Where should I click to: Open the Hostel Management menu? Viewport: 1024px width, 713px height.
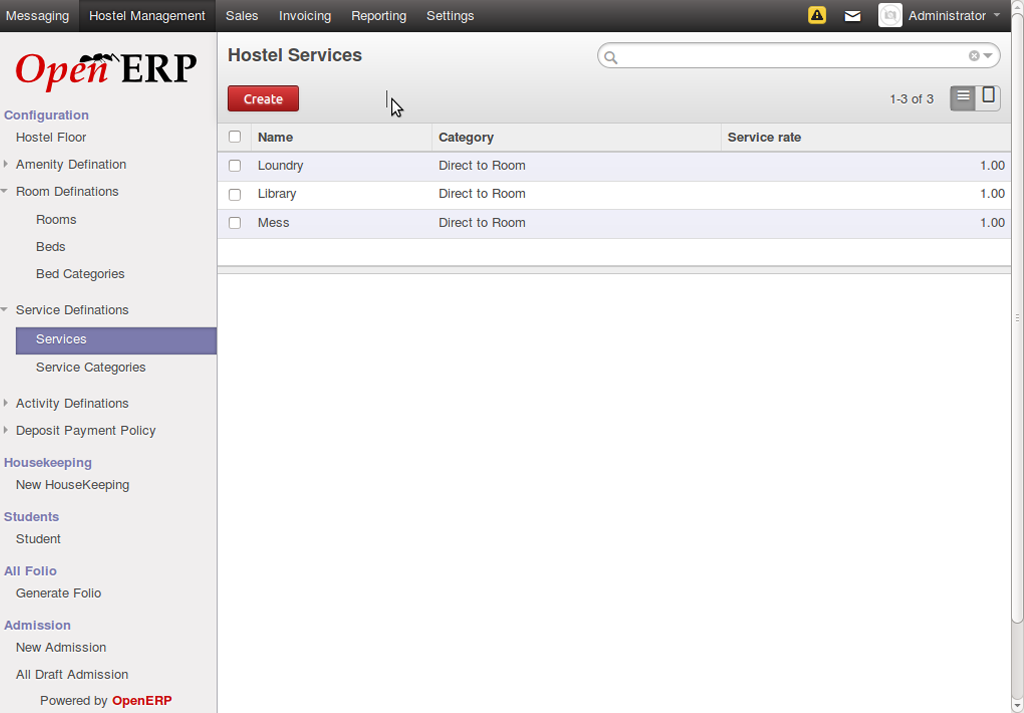click(147, 16)
